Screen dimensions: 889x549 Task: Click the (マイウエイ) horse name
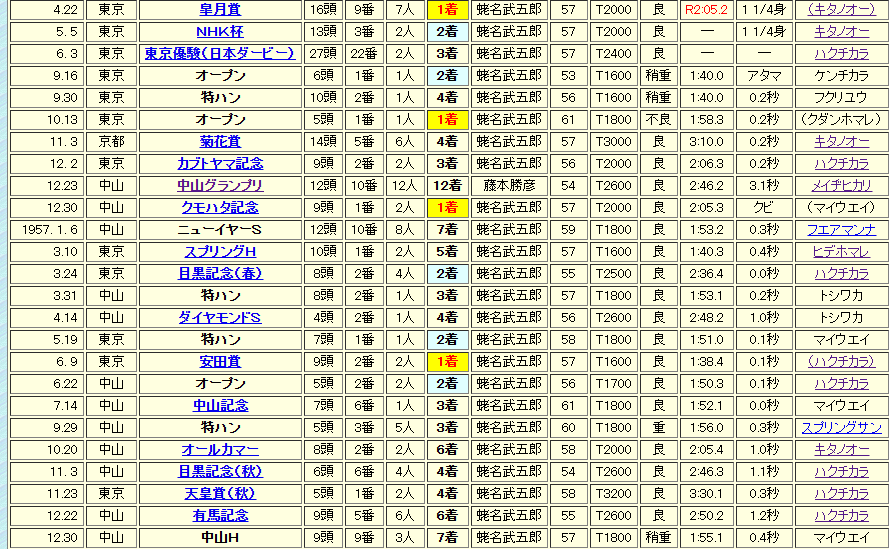click(841, 208)
